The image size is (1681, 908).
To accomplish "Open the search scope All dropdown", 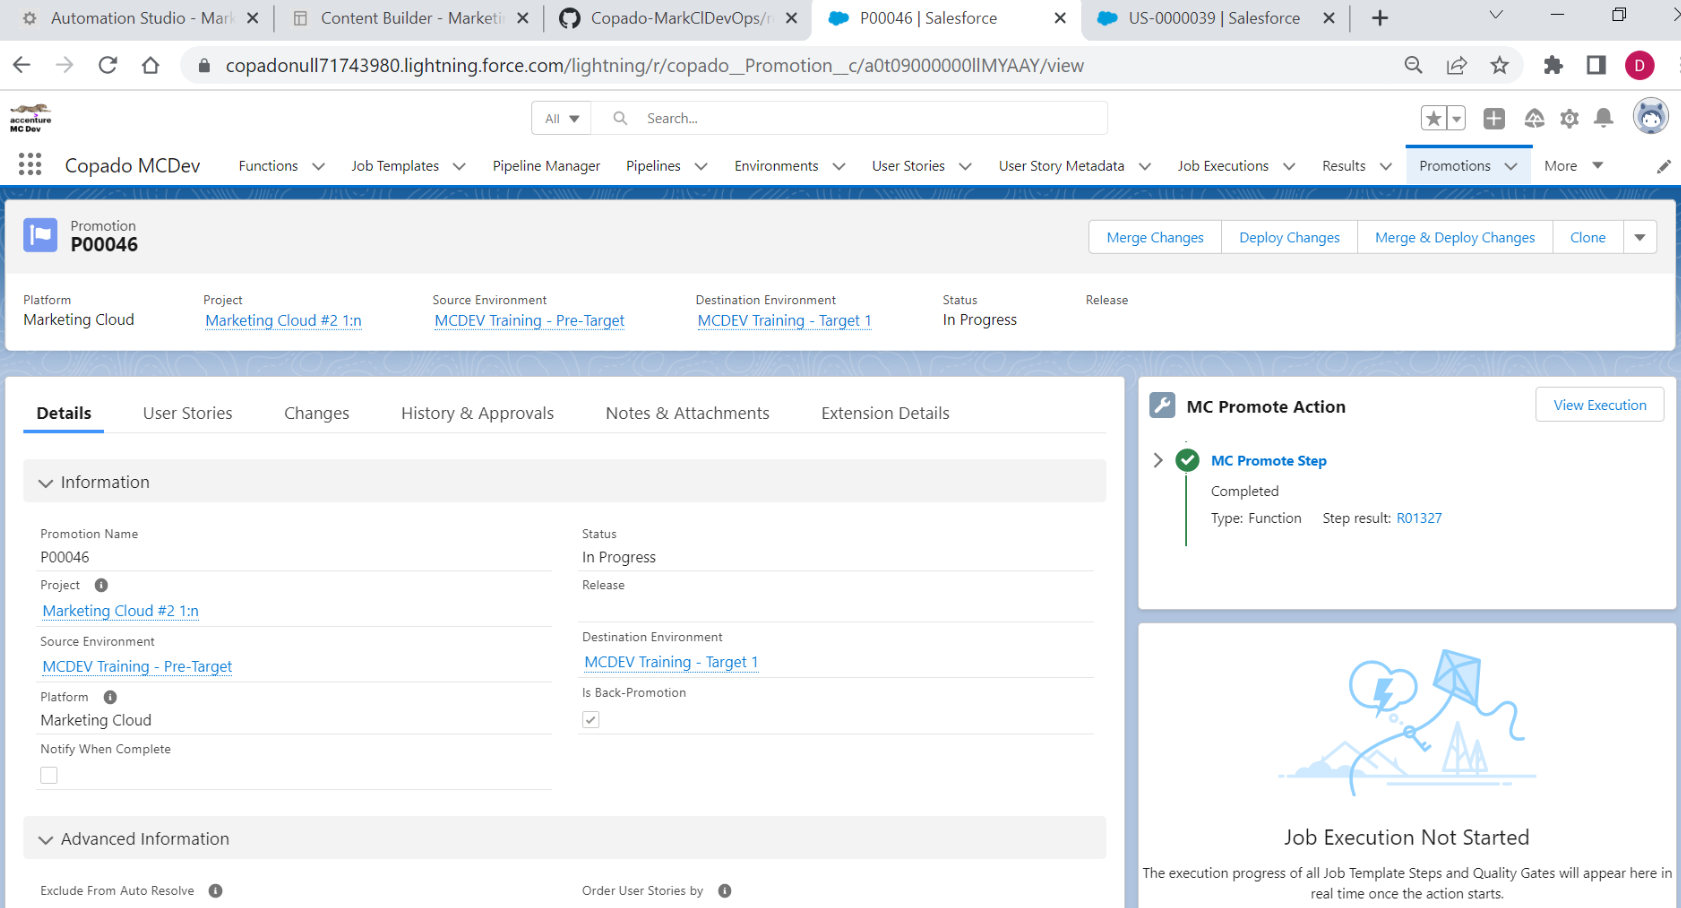I will (561, 117).
